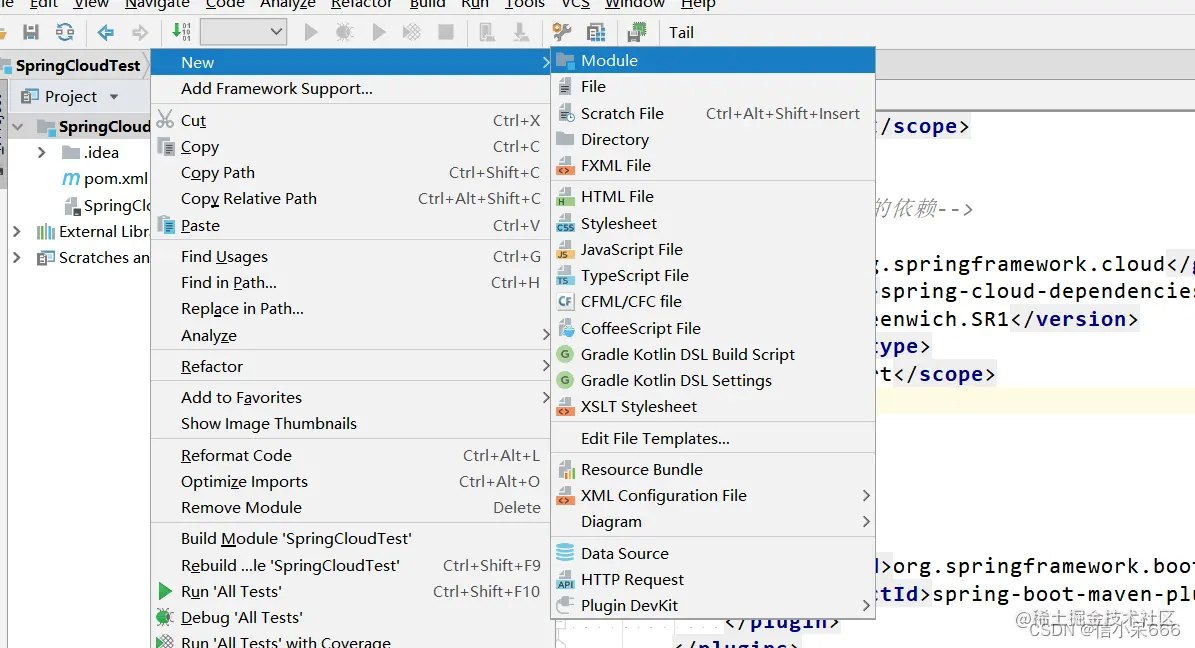This screenshot has width=1195, height=648.
Task: Click the CFML/CFC file icon
Action: click(x=565, y=301)
